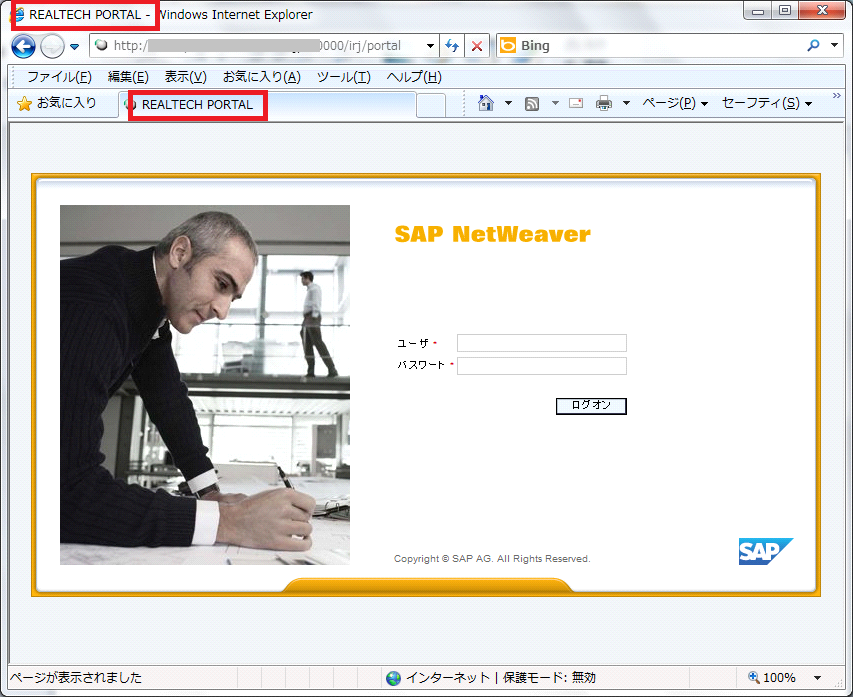Click the お気に入り favorites star button
853x697 pixels.
(57, 103)
